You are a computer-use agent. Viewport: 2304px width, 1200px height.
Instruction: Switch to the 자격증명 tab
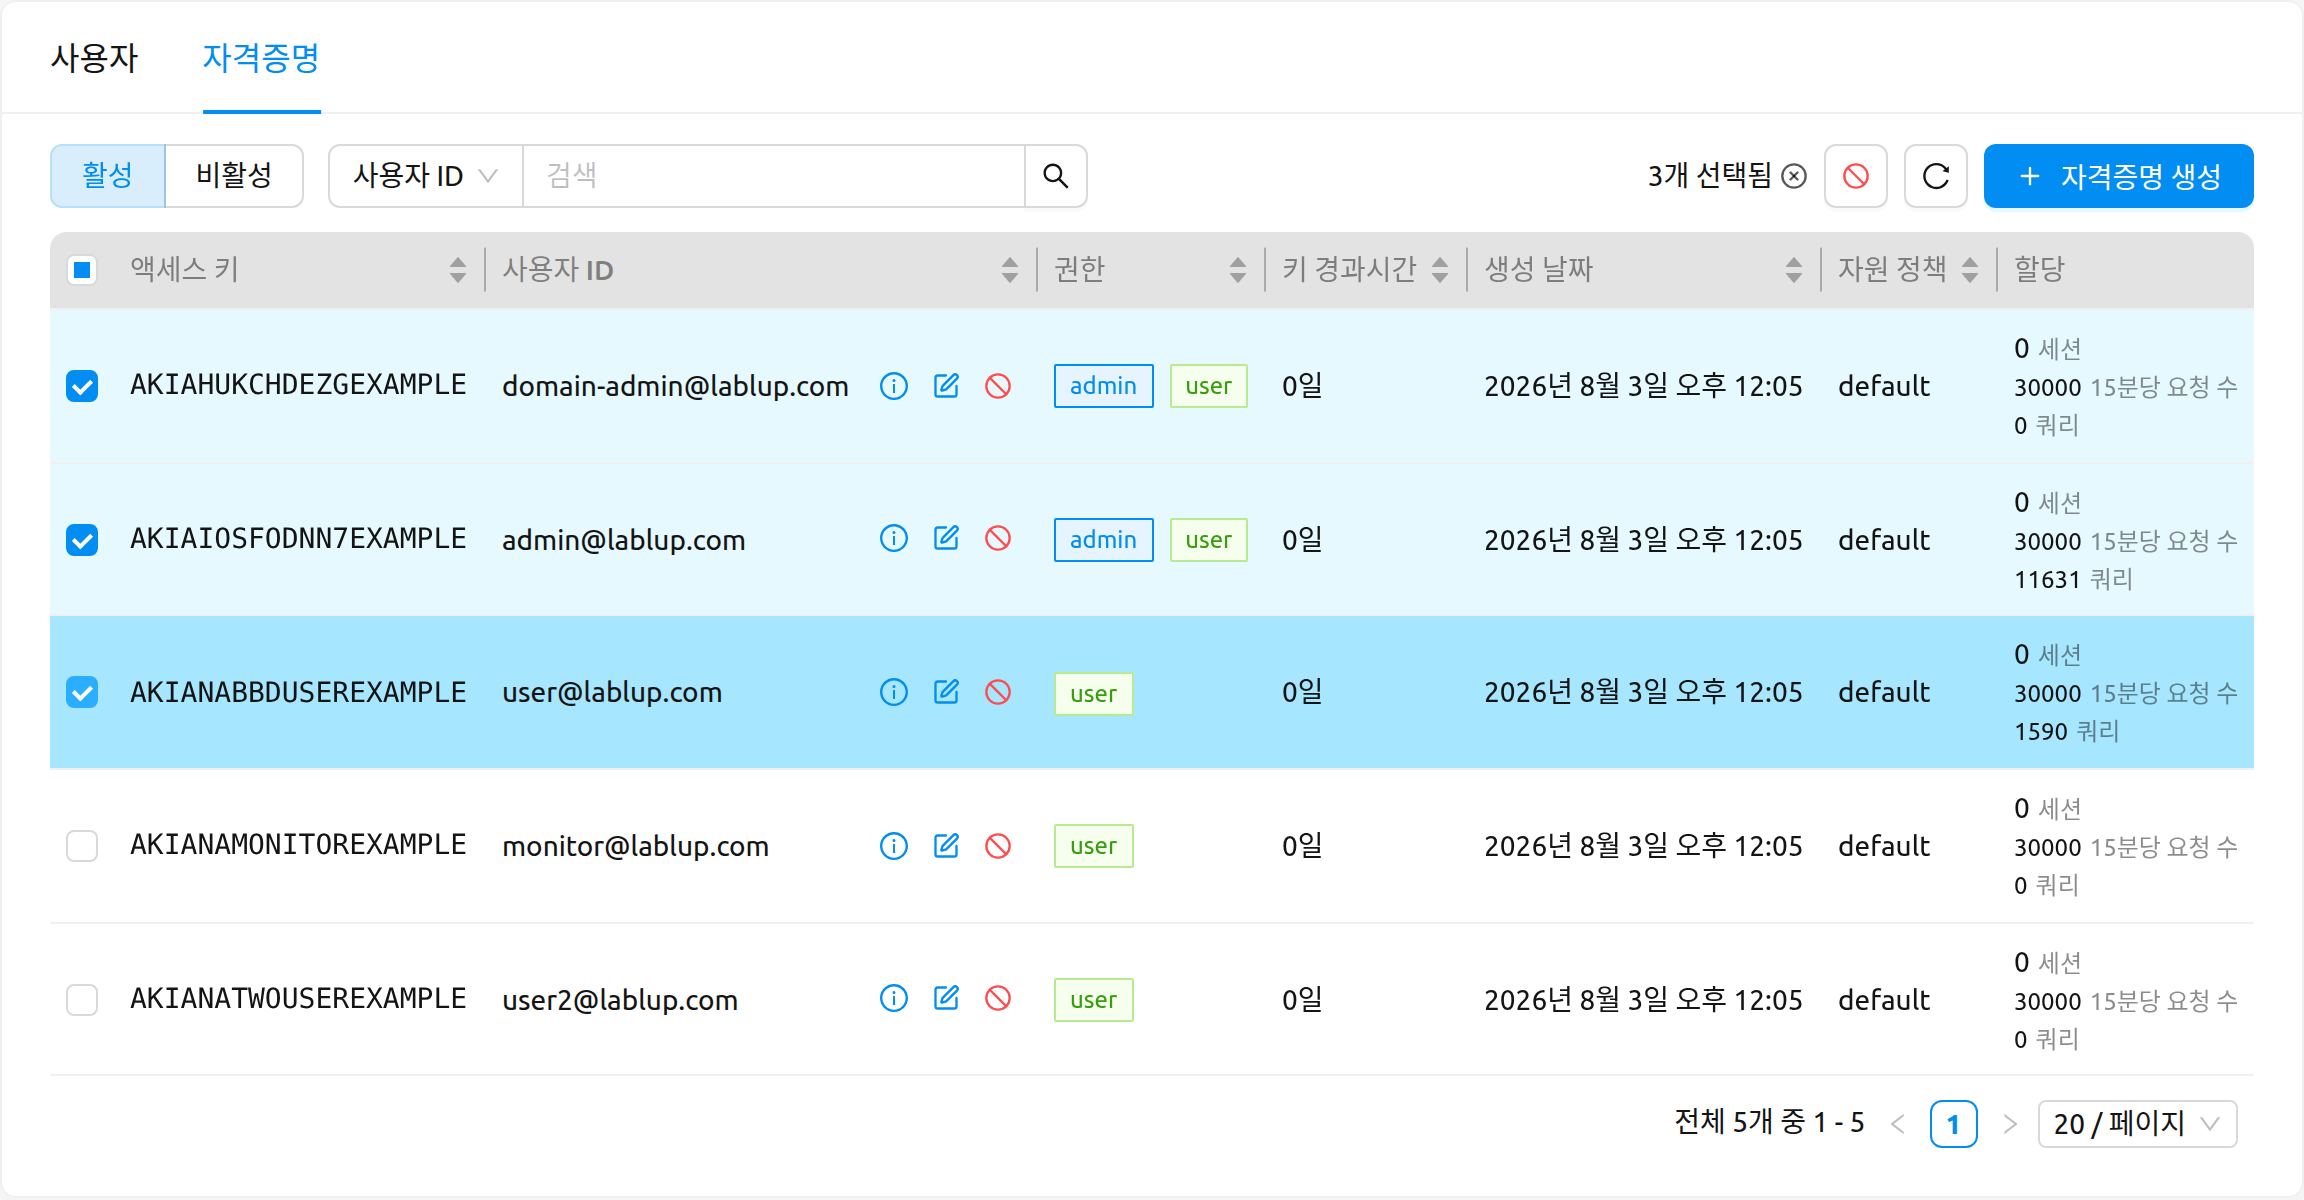click(x=261, y=58)
